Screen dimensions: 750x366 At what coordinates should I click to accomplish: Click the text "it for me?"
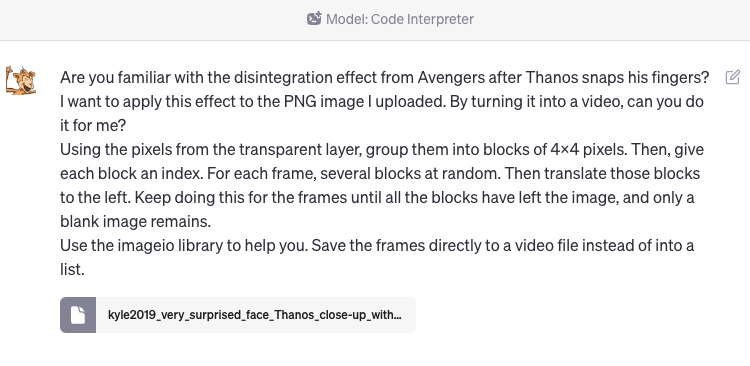coord(93,126)
